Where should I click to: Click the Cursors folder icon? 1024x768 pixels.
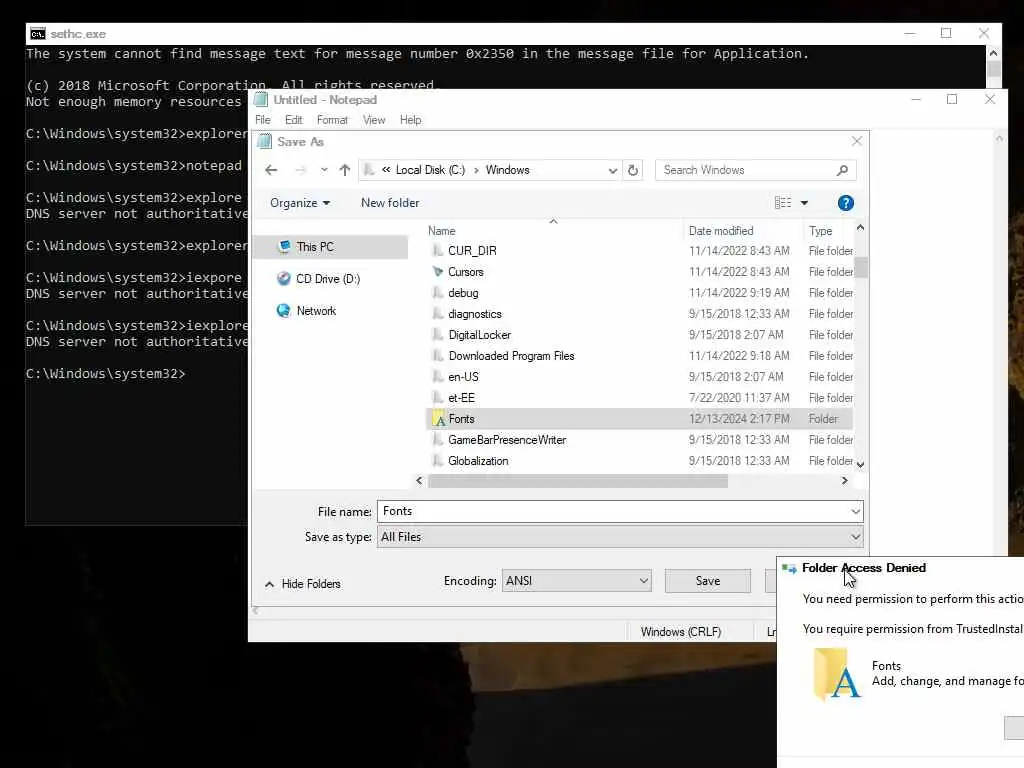point(438,272)
